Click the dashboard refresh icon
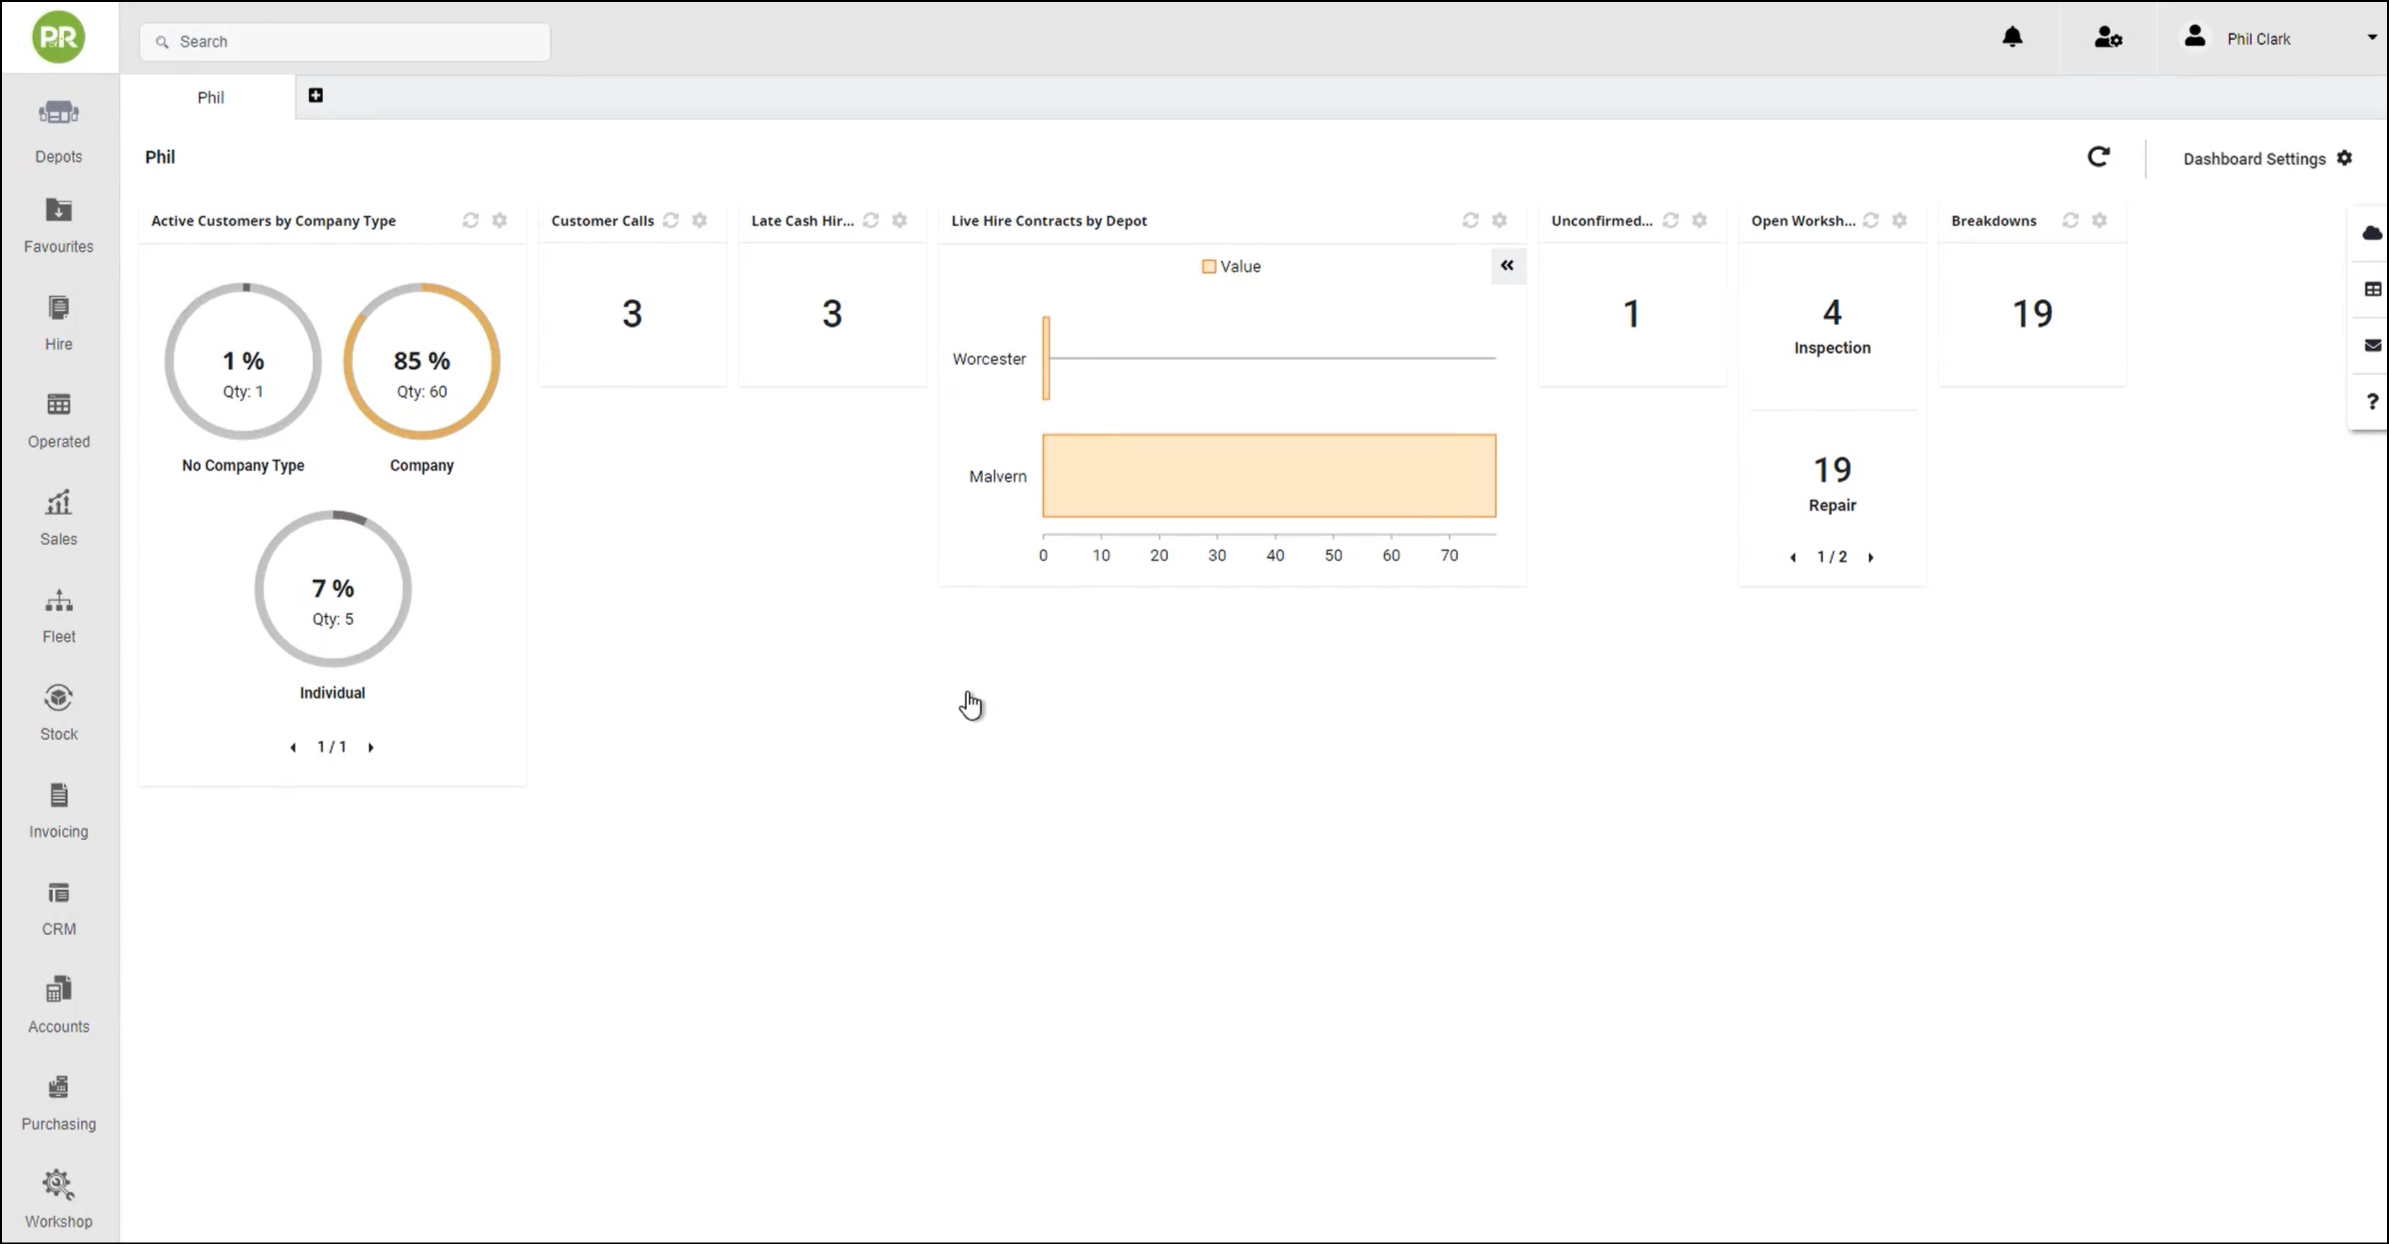 [2098, 157]
